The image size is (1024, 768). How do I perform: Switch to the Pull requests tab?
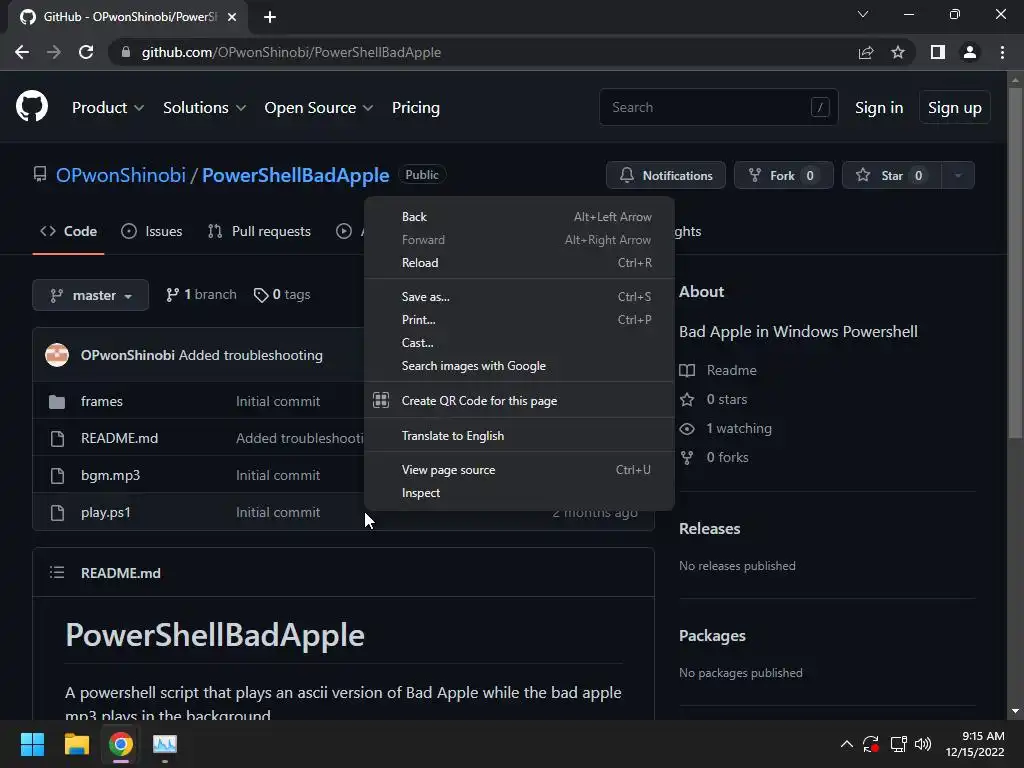pyautogui.click(x=259, y=231)
